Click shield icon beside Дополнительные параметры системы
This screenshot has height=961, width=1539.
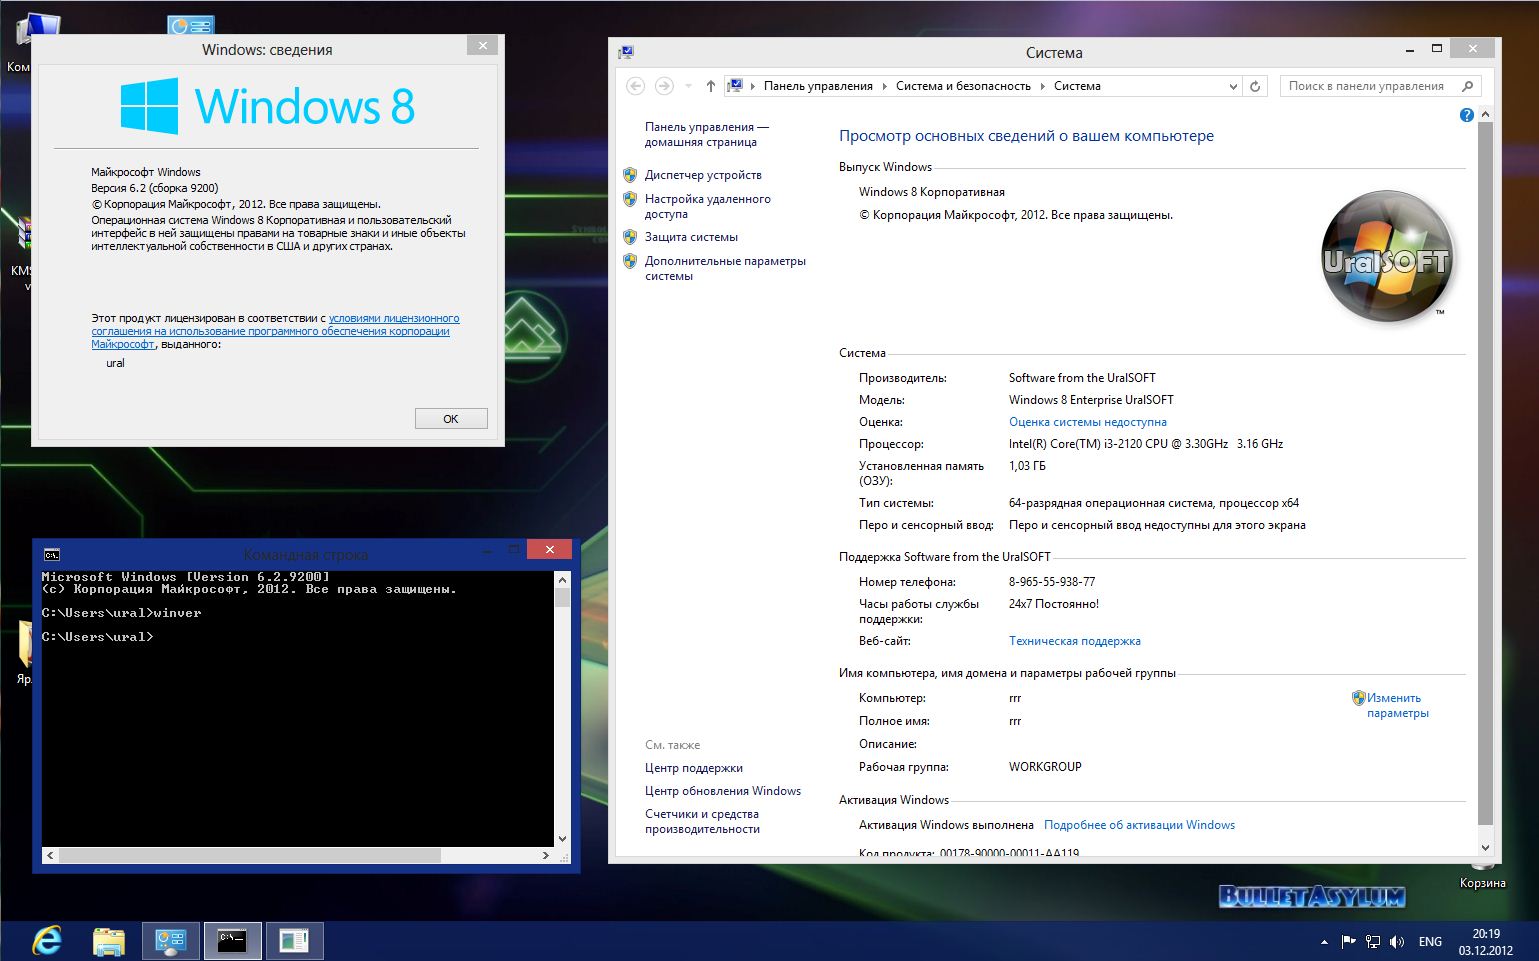[630, 261]
